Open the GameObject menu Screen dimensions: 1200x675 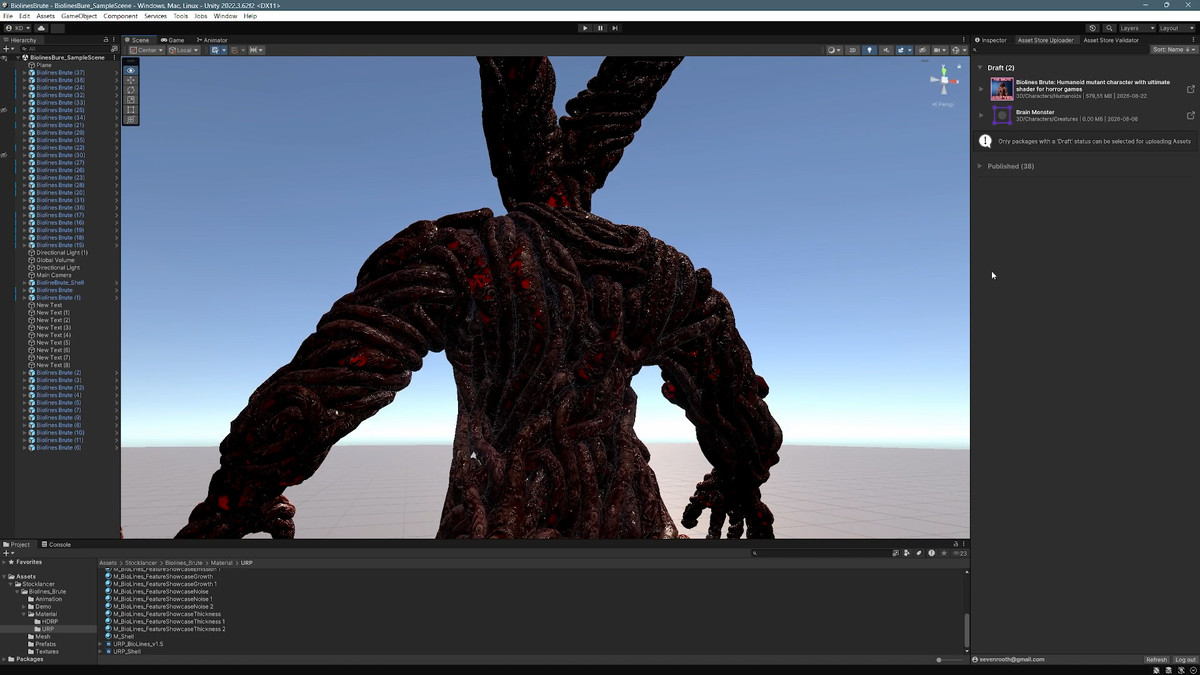[78, 16]
